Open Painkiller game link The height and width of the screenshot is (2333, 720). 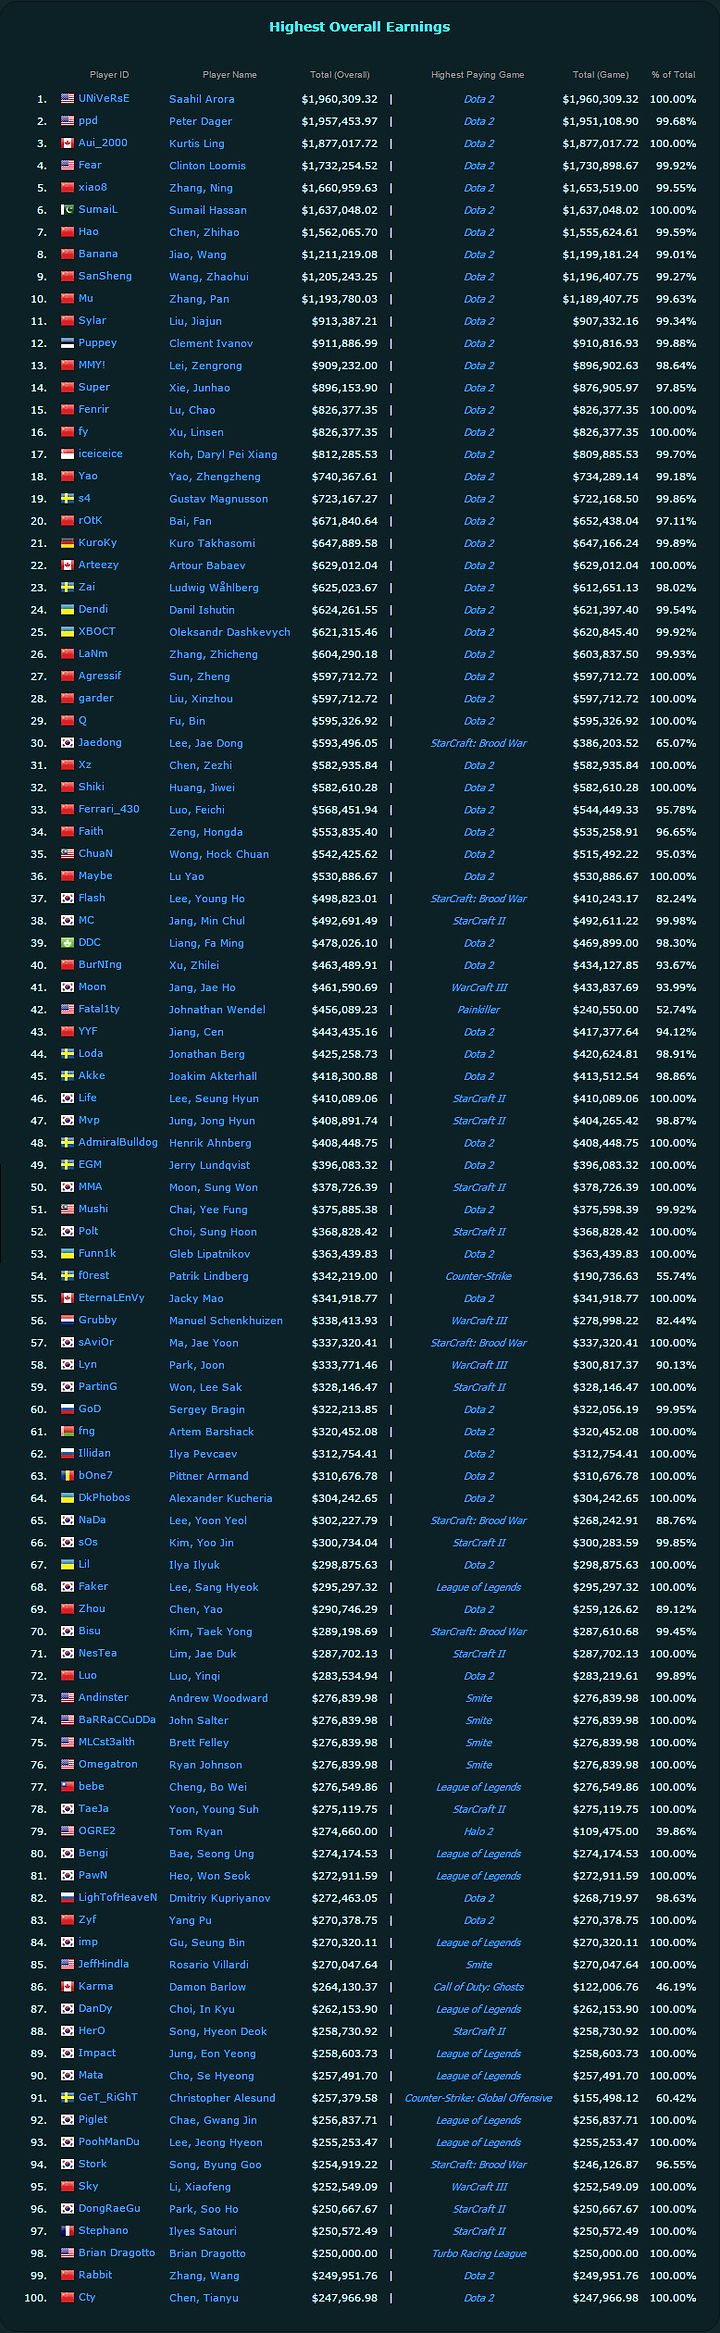tap(478, 1010)
